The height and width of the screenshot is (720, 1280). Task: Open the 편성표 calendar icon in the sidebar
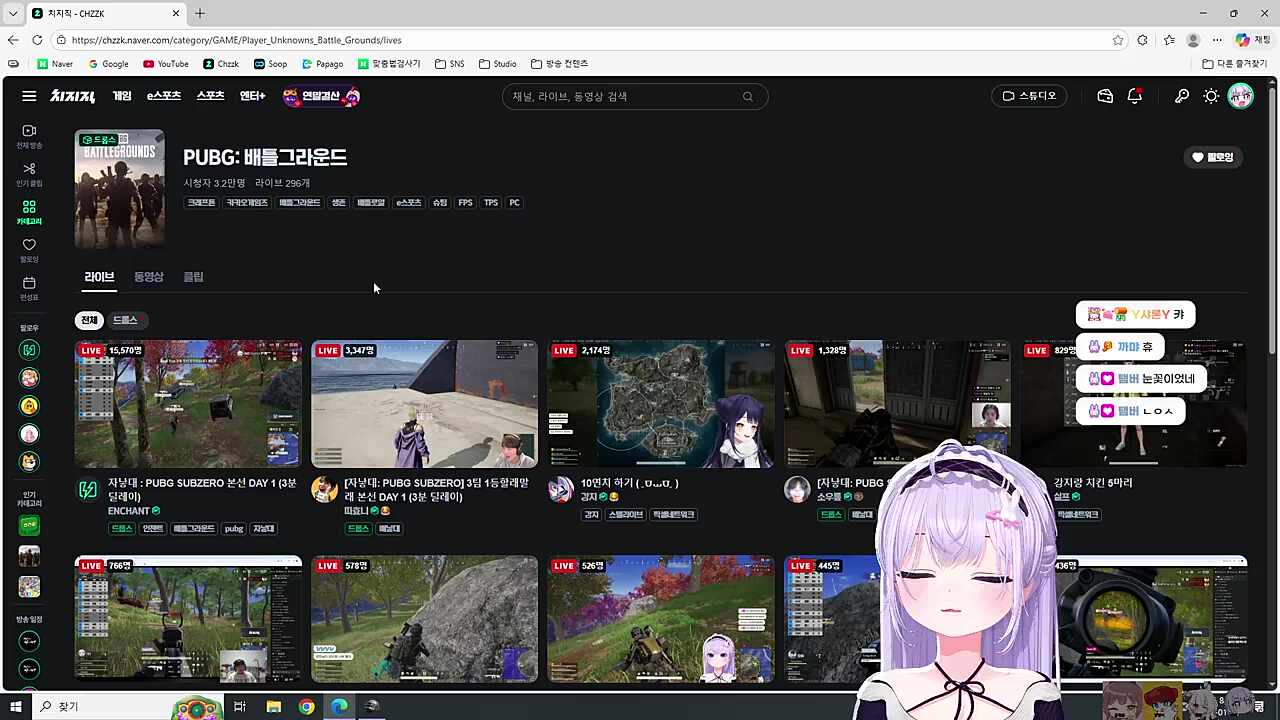click(x=29, y=288)
